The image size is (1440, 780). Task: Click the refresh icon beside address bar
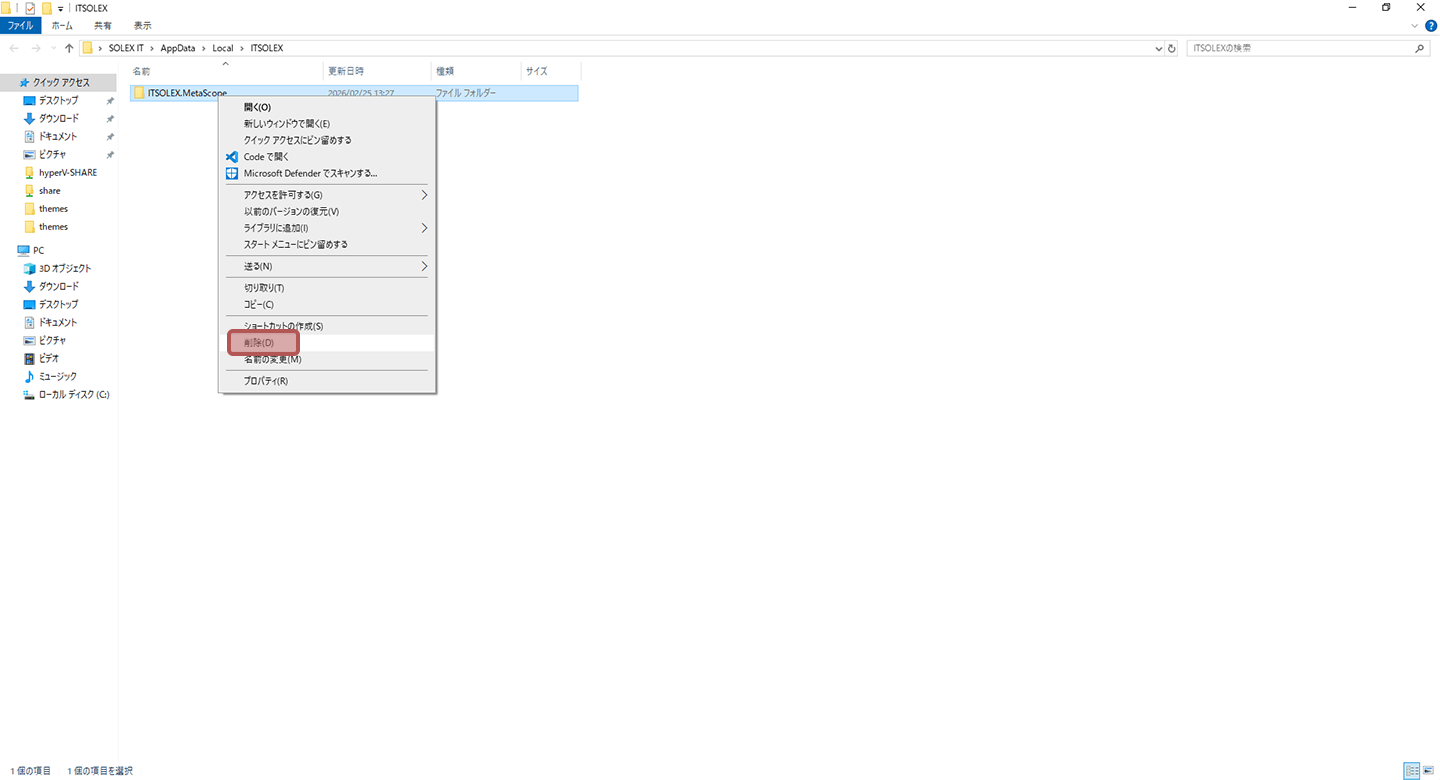pyautogui.click(x=1172, y=48)
